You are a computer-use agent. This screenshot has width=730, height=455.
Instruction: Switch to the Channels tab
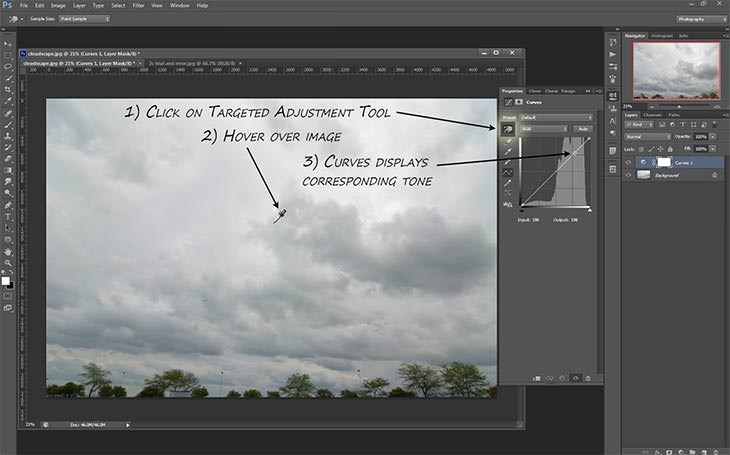click(x=652, y=115)
